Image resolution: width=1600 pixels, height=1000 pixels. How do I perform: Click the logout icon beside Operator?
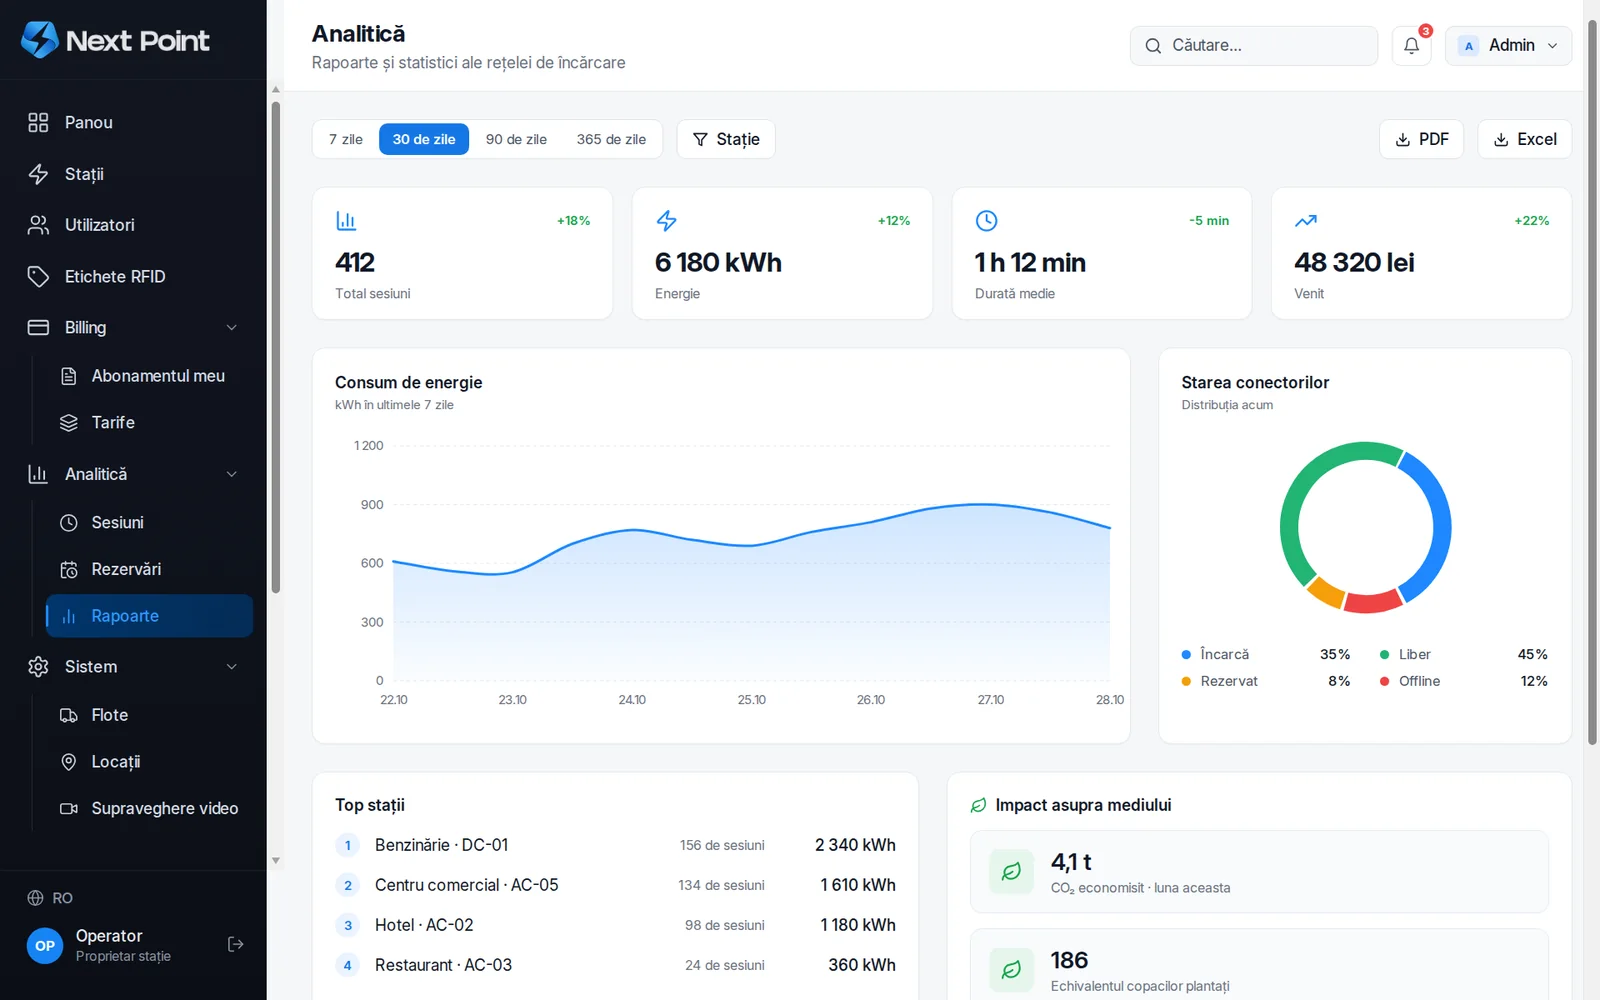coord(235,944)
